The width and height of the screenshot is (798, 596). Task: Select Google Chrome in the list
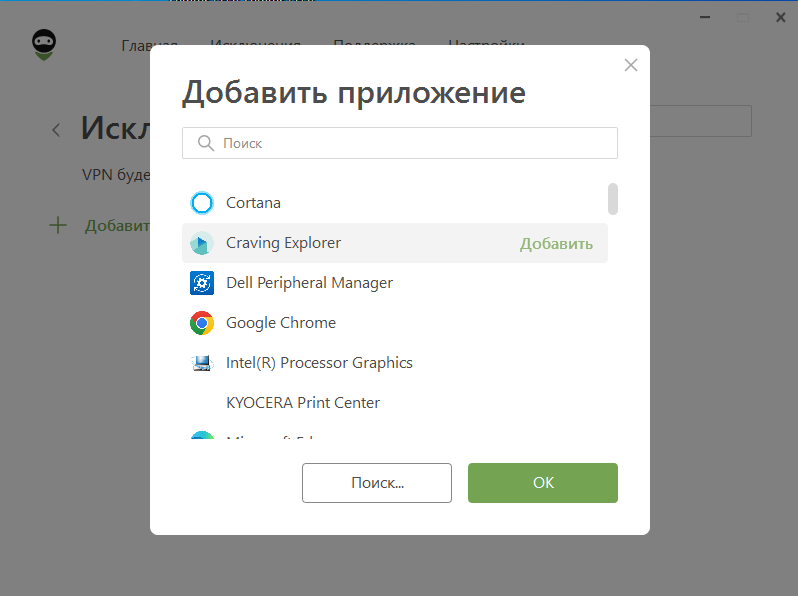[x=395, y=323]
